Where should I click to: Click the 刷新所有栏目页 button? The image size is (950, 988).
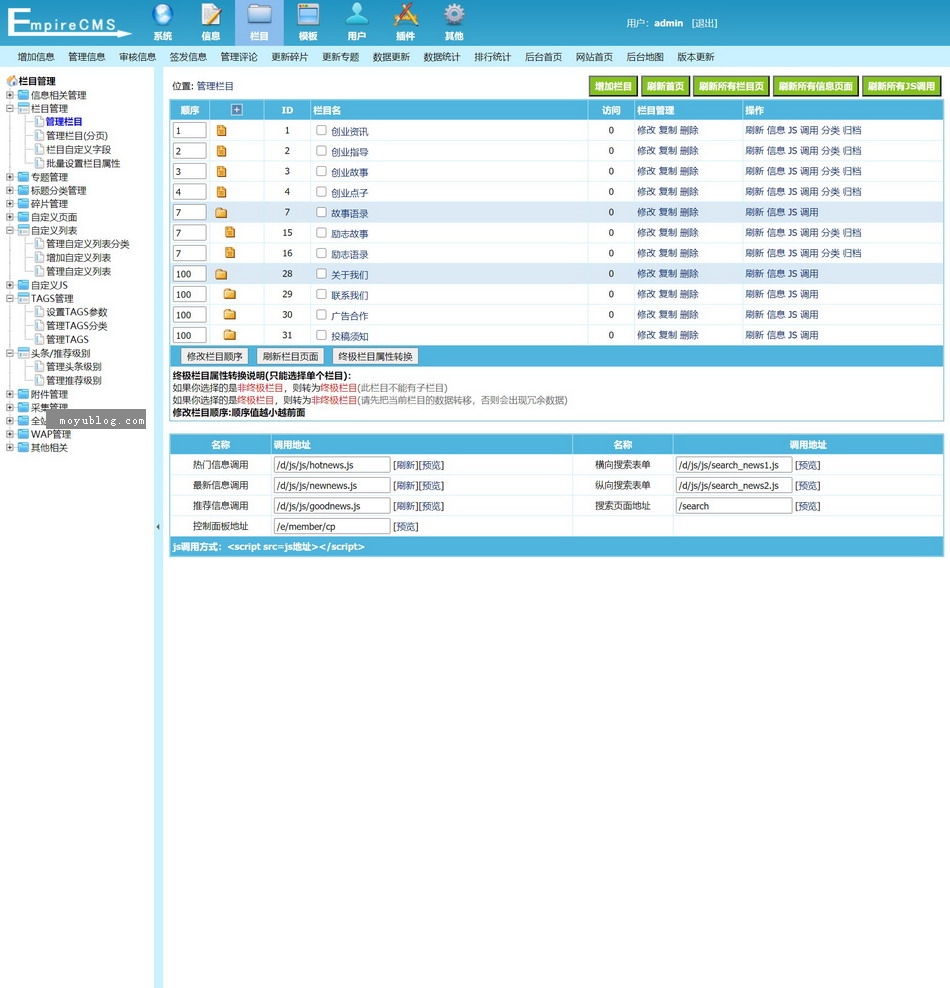[731, 86]
